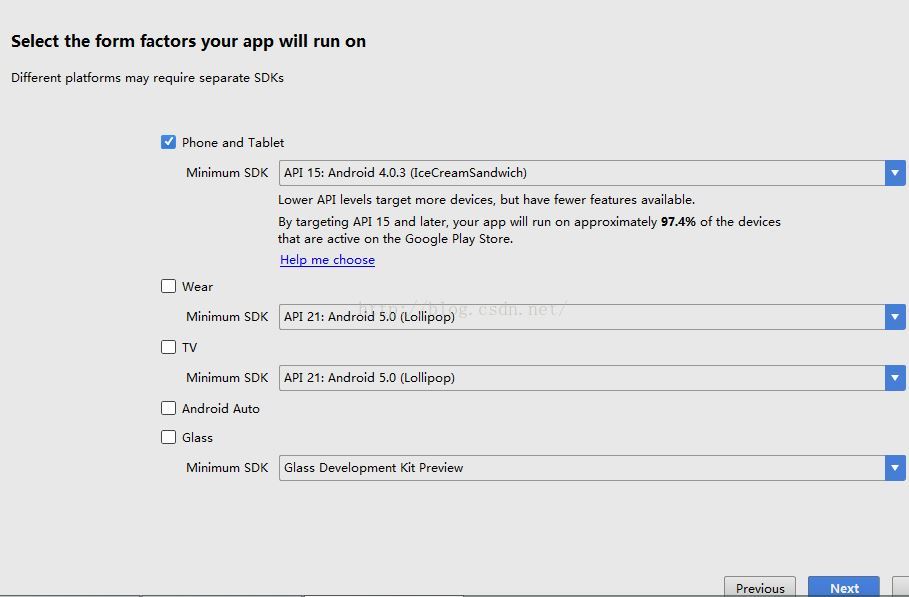Image resolution: width=909 pixels, height=597 pixels.
Task: Uncheck the Phone and Tablet checkbox
Action: click(169, 142)
